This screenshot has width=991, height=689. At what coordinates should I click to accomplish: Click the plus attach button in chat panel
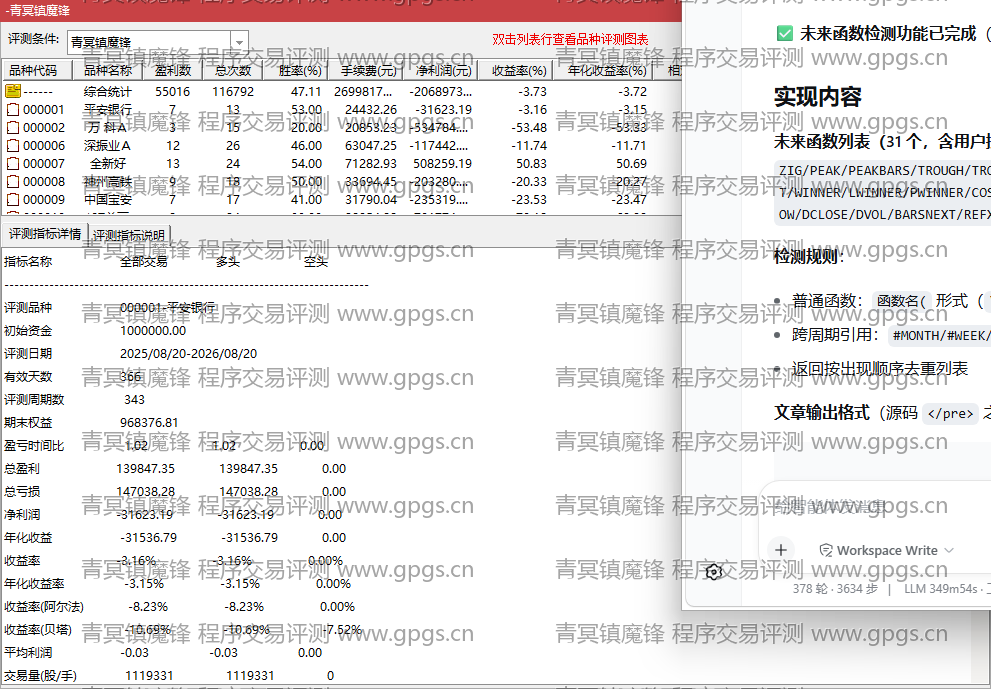coord(781,550)
